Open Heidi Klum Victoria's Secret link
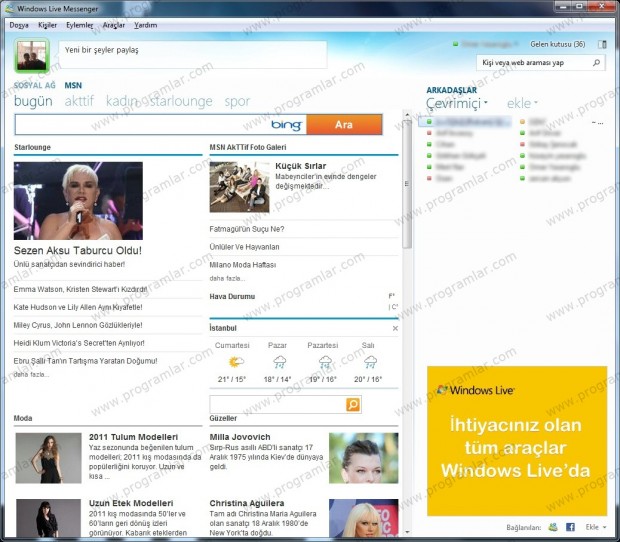The image size is (620, 542). 79,343
